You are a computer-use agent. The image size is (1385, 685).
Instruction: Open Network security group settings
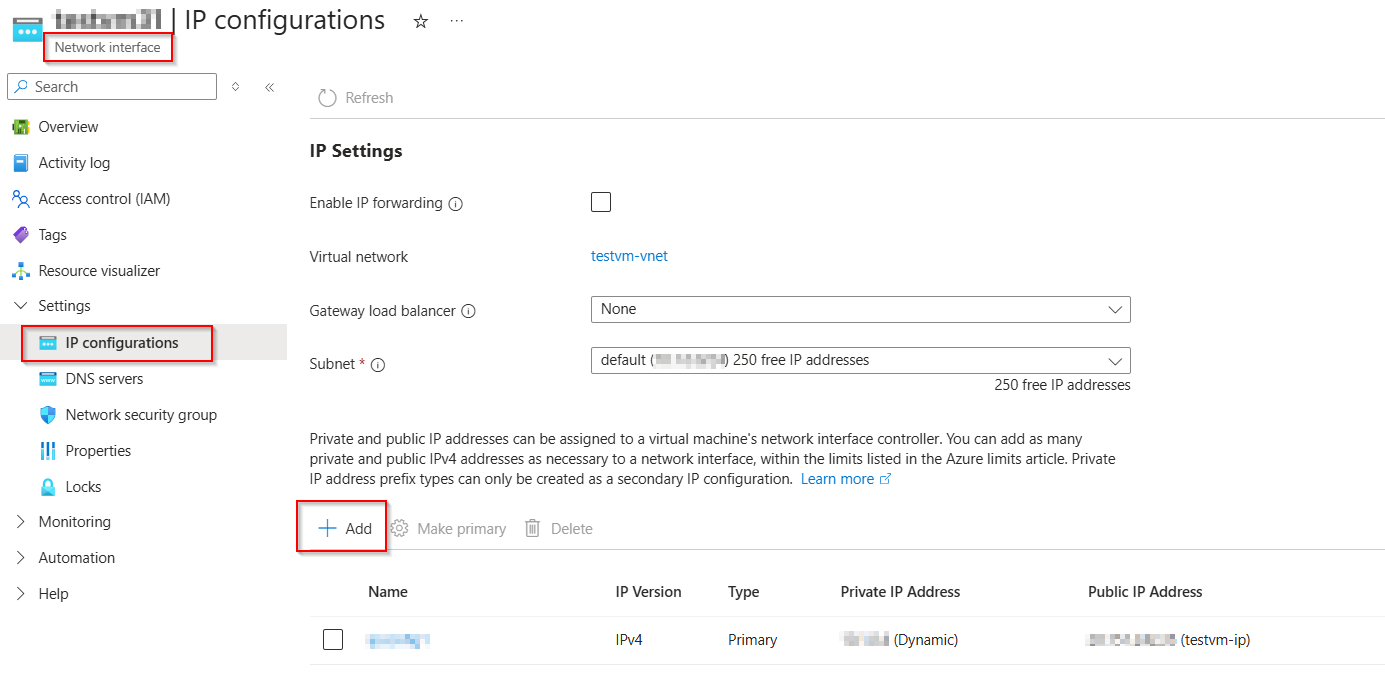click(x=143, y=415)
